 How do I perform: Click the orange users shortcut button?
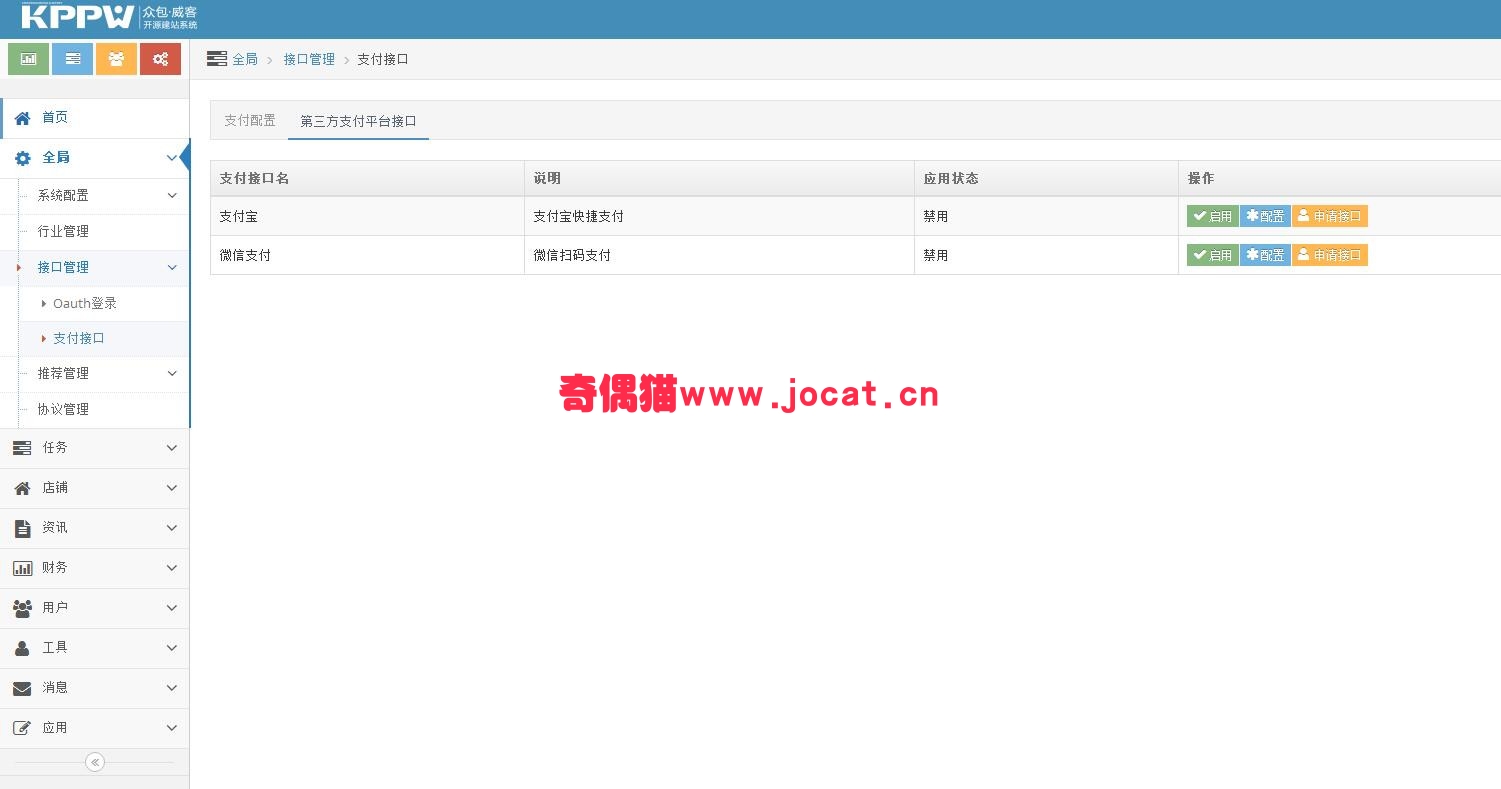pos(116,59)
